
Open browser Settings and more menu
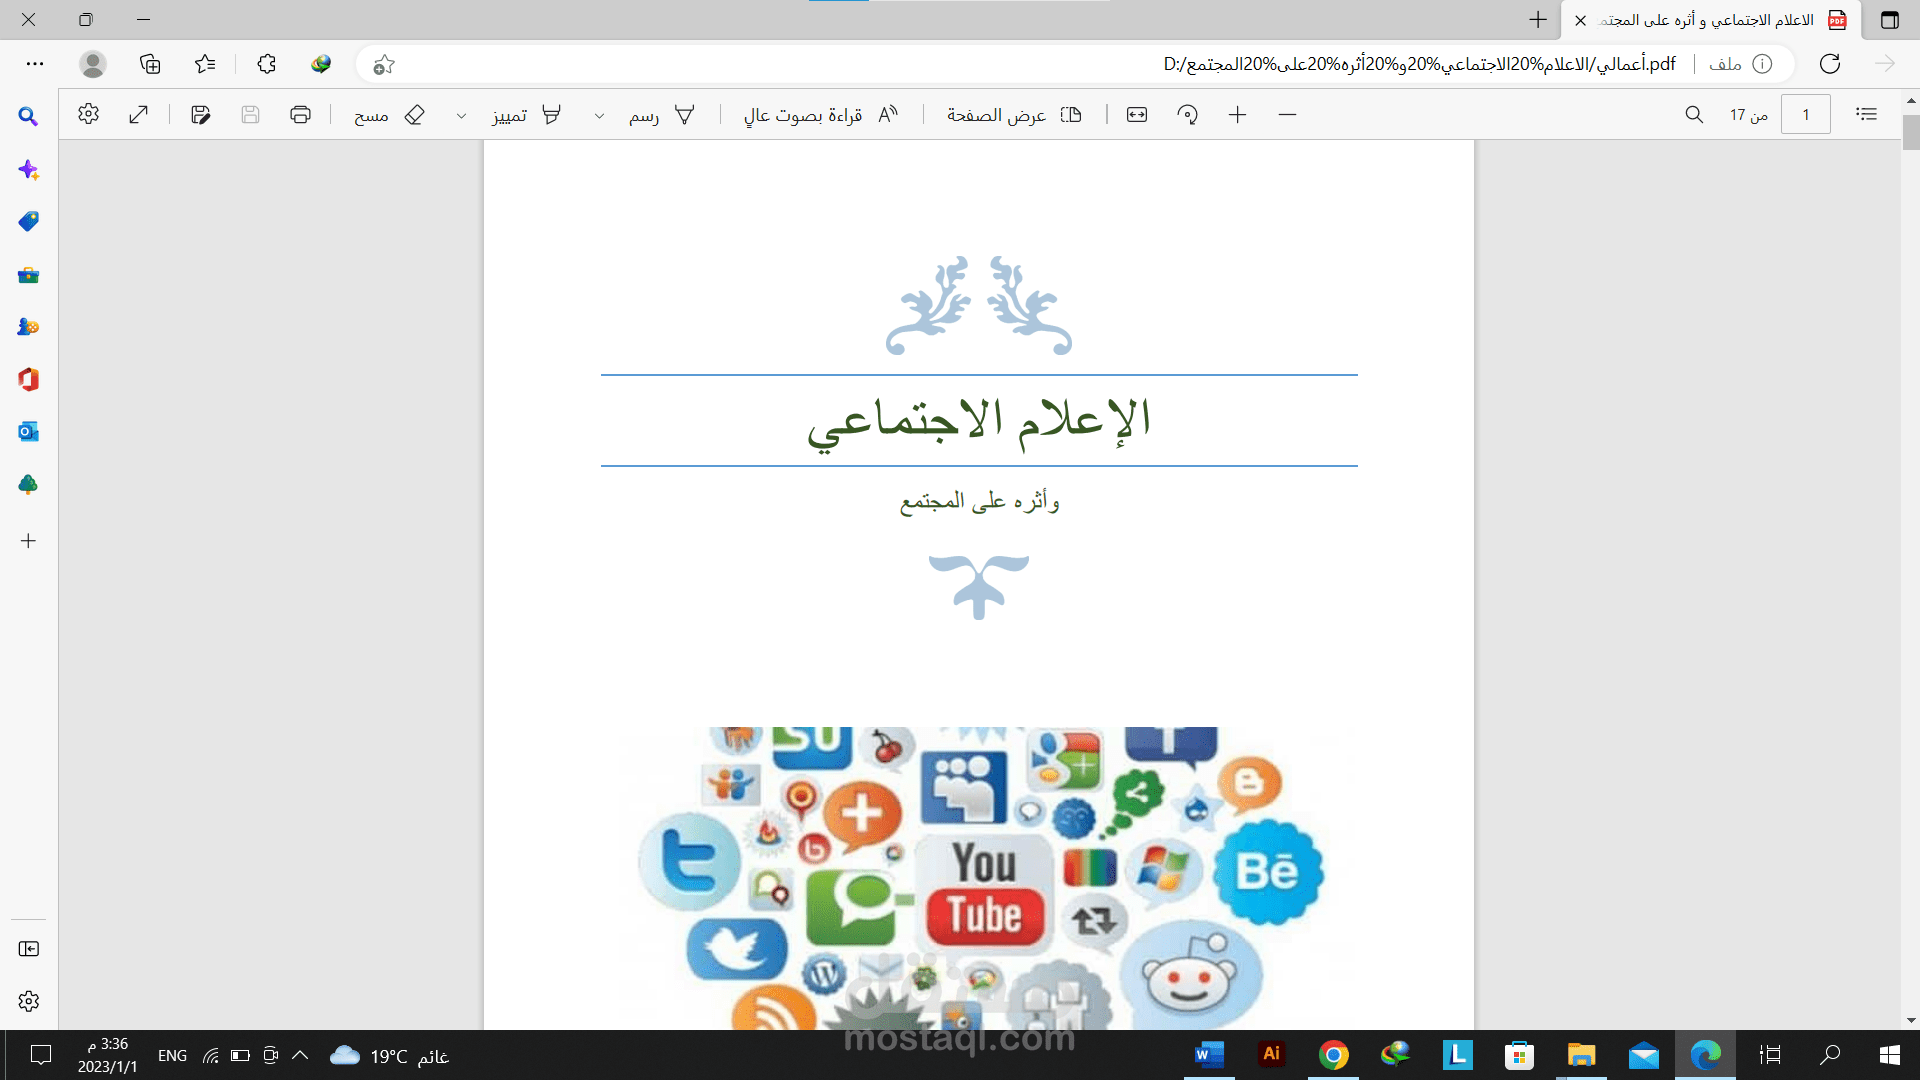tap(35, 64)
